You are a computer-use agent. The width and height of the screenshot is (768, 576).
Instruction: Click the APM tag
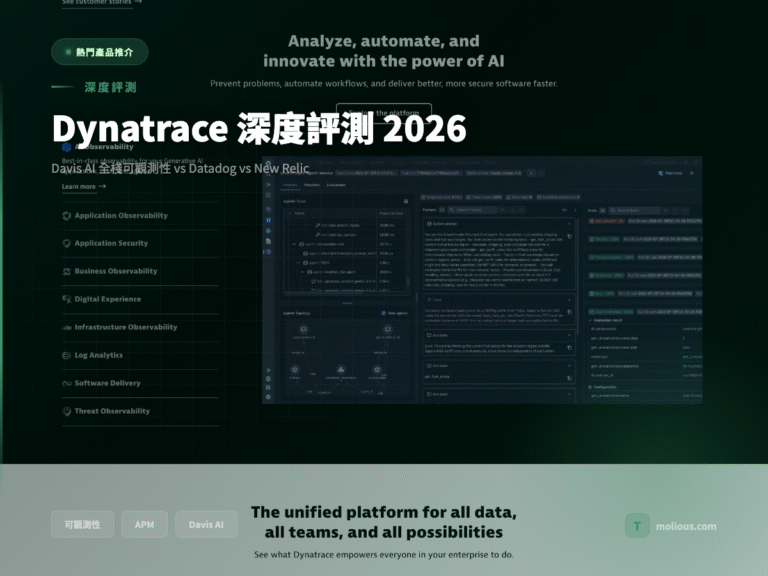pyautogui.click(x=144, y=525)
